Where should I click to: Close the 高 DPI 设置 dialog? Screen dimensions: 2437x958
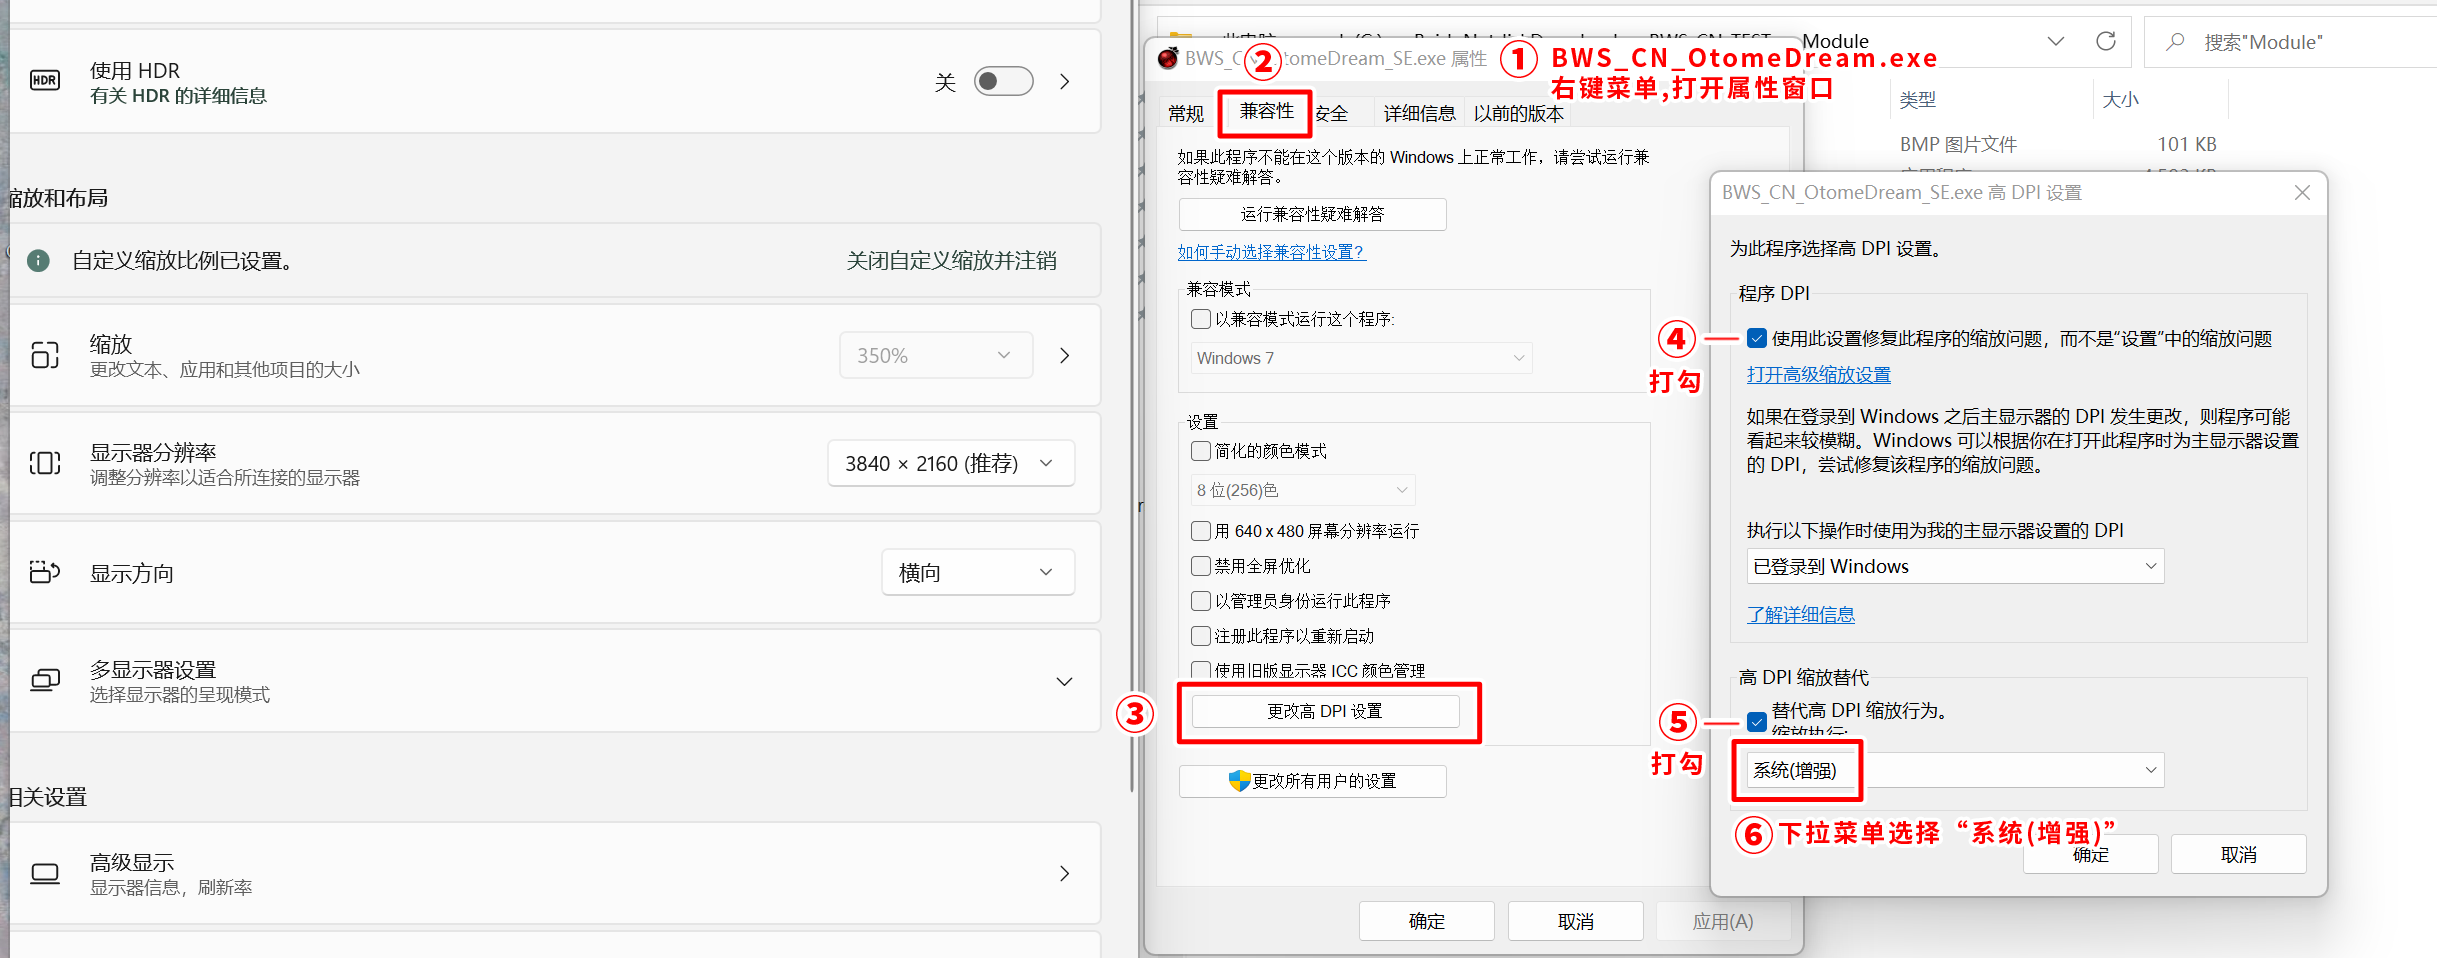click(x=2302, y=192)
